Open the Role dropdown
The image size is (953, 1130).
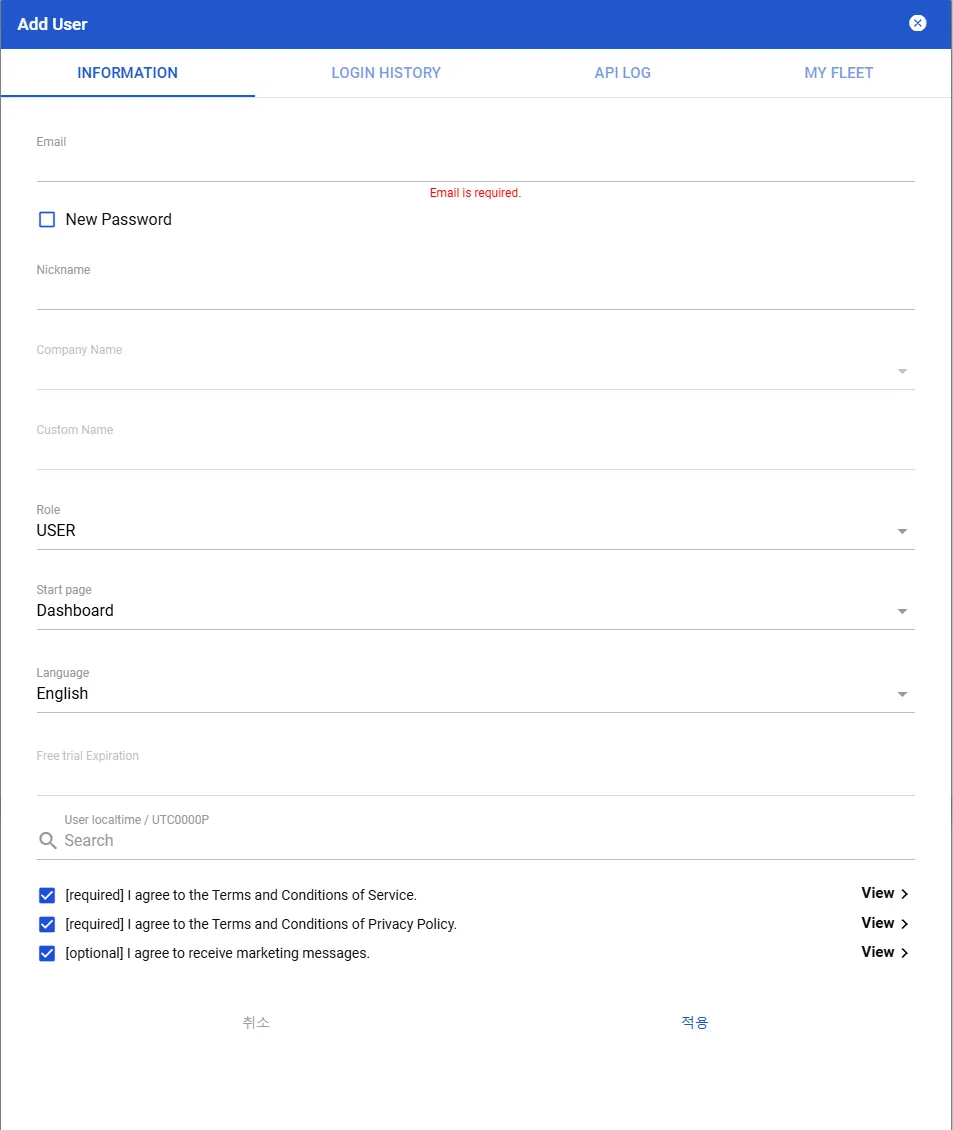click(x=475, y=531)
